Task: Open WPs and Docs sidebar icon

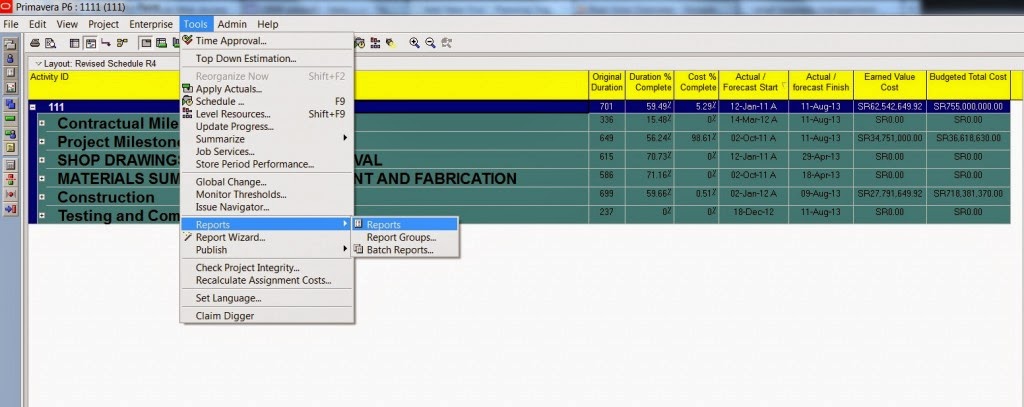Action: tap(10, 148)
